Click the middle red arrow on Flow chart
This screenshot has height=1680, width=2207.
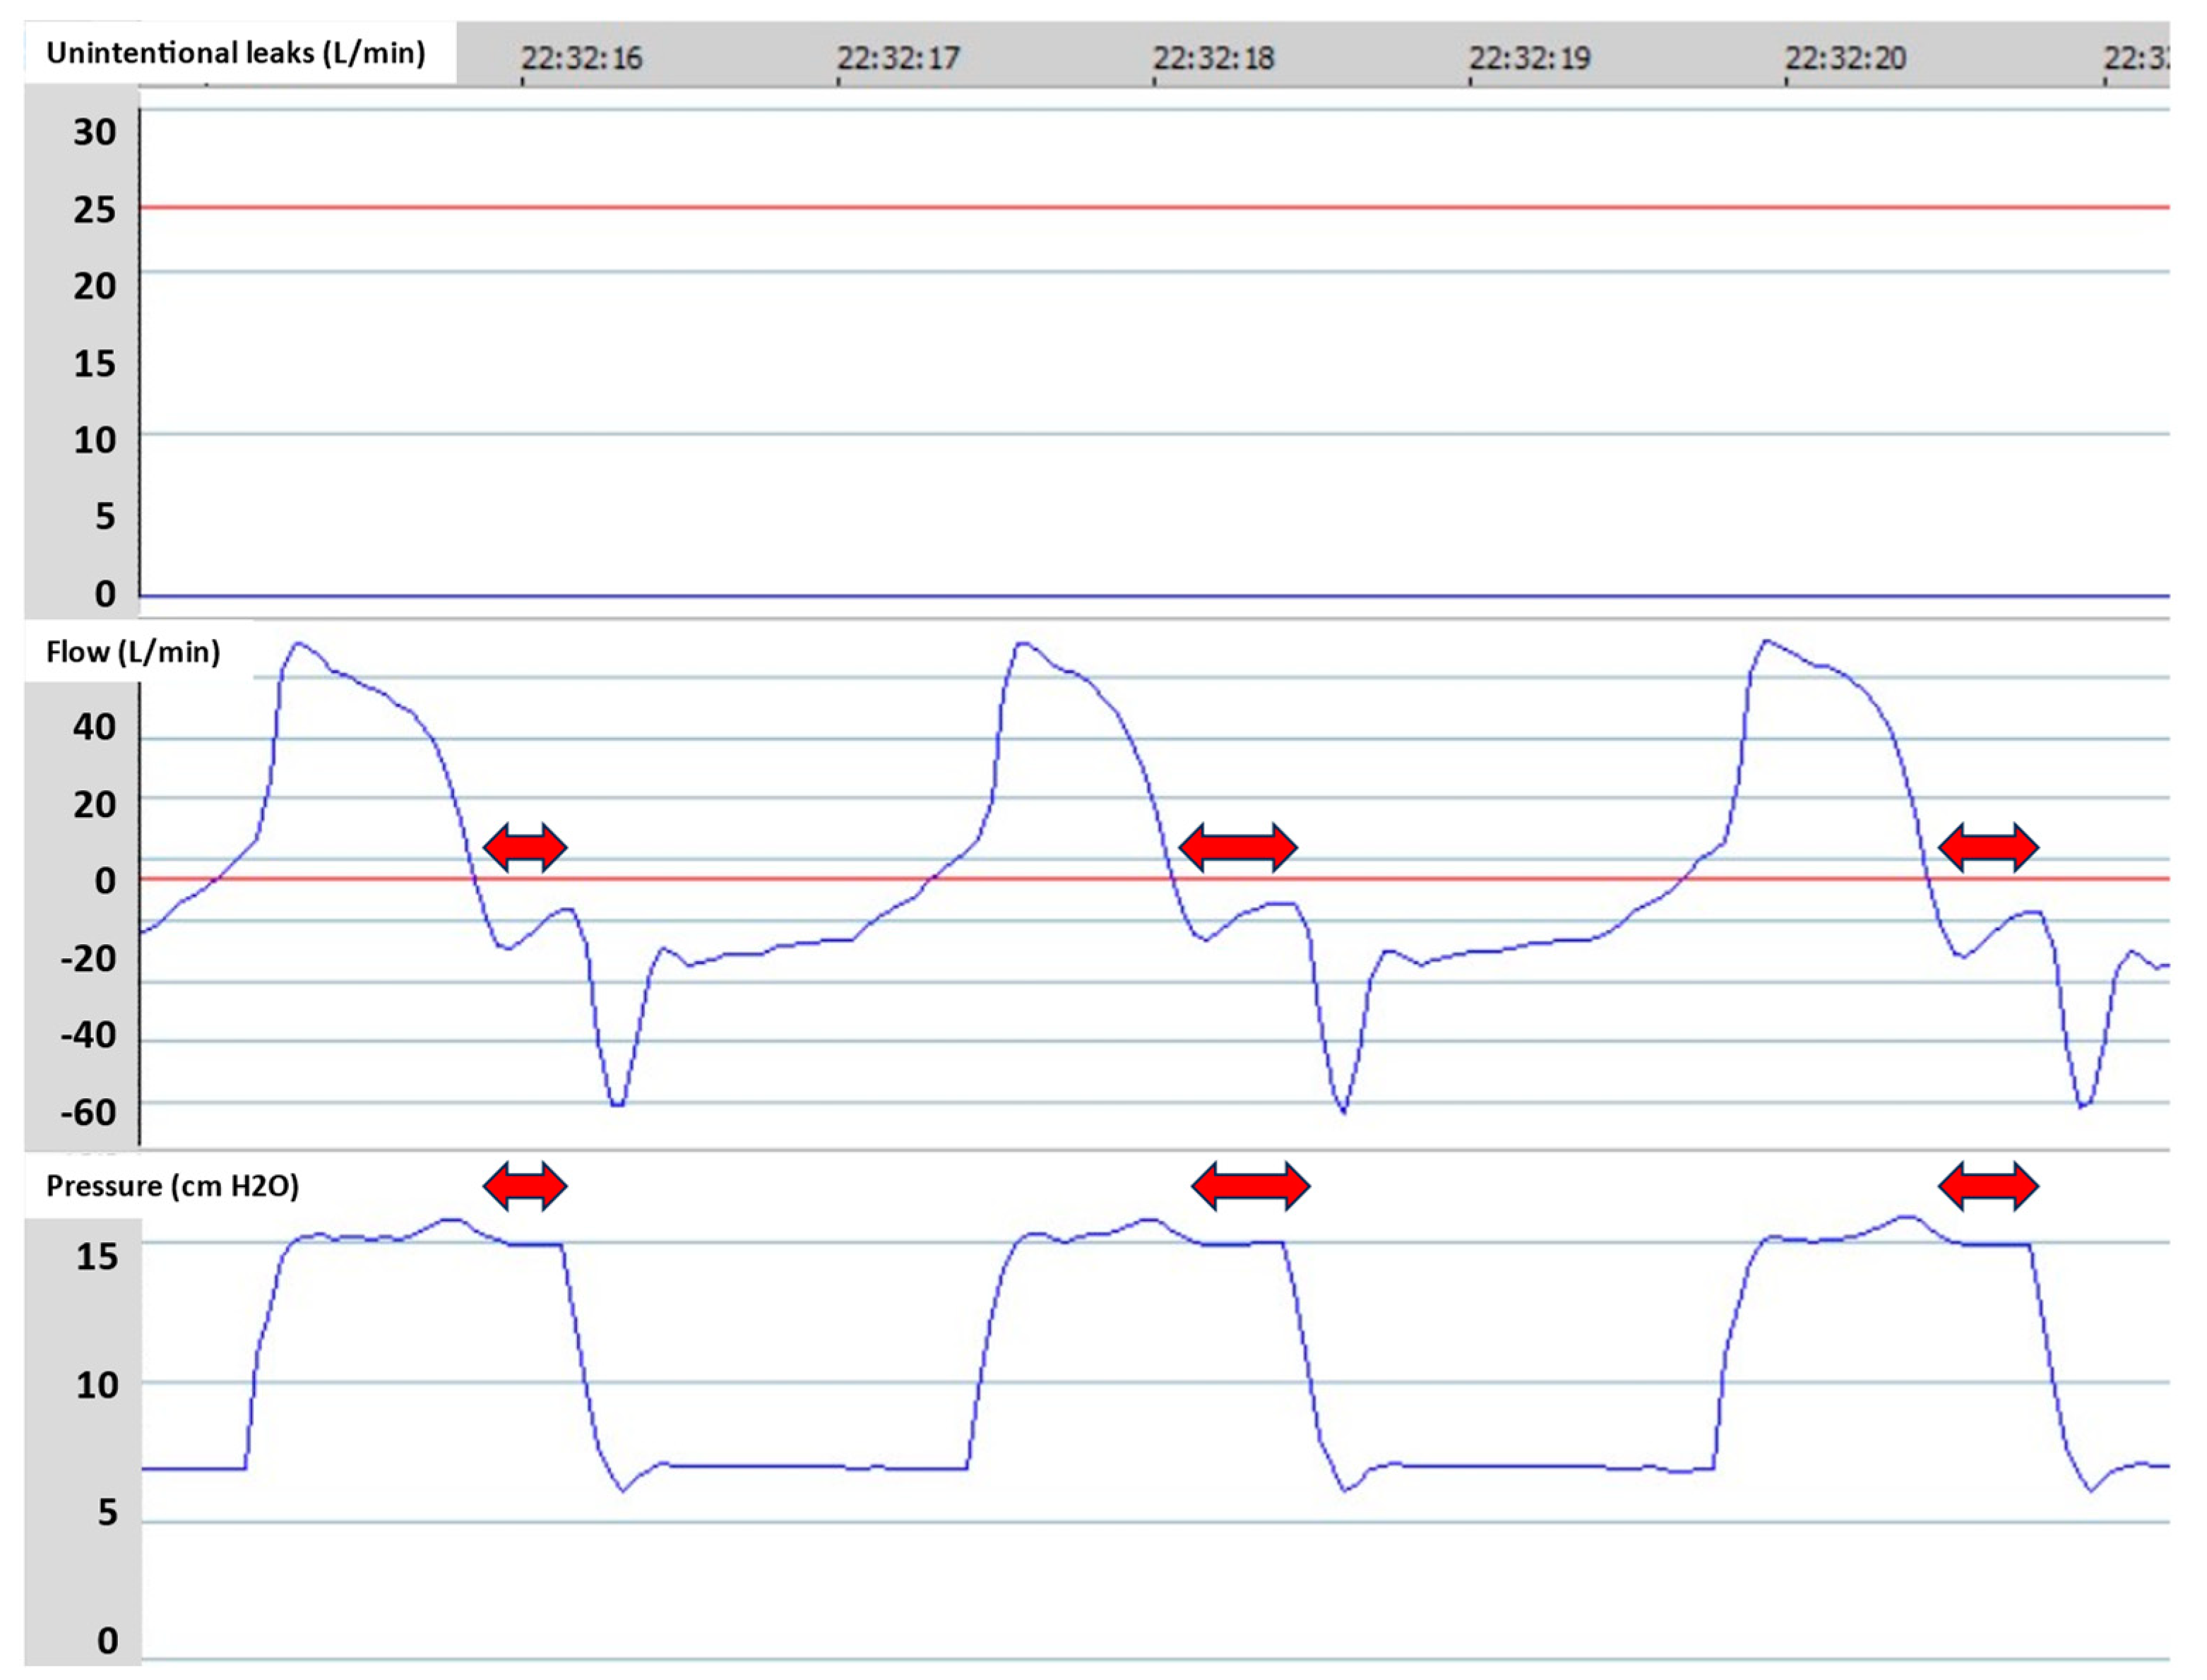click(1238, 848)
